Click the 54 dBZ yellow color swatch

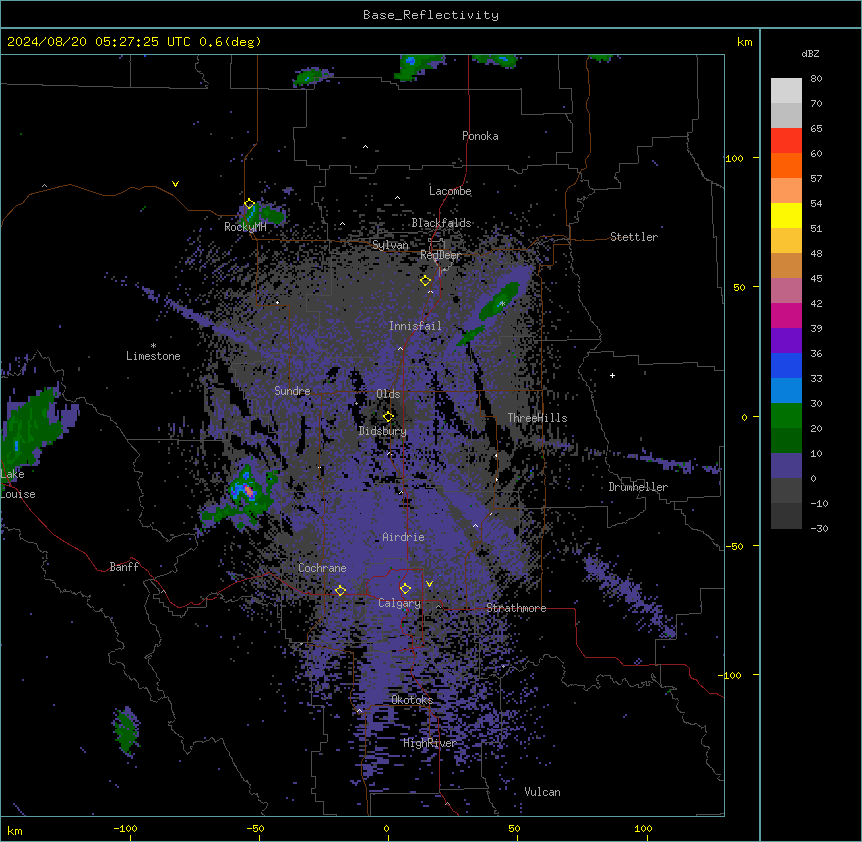tap(786, 215)
